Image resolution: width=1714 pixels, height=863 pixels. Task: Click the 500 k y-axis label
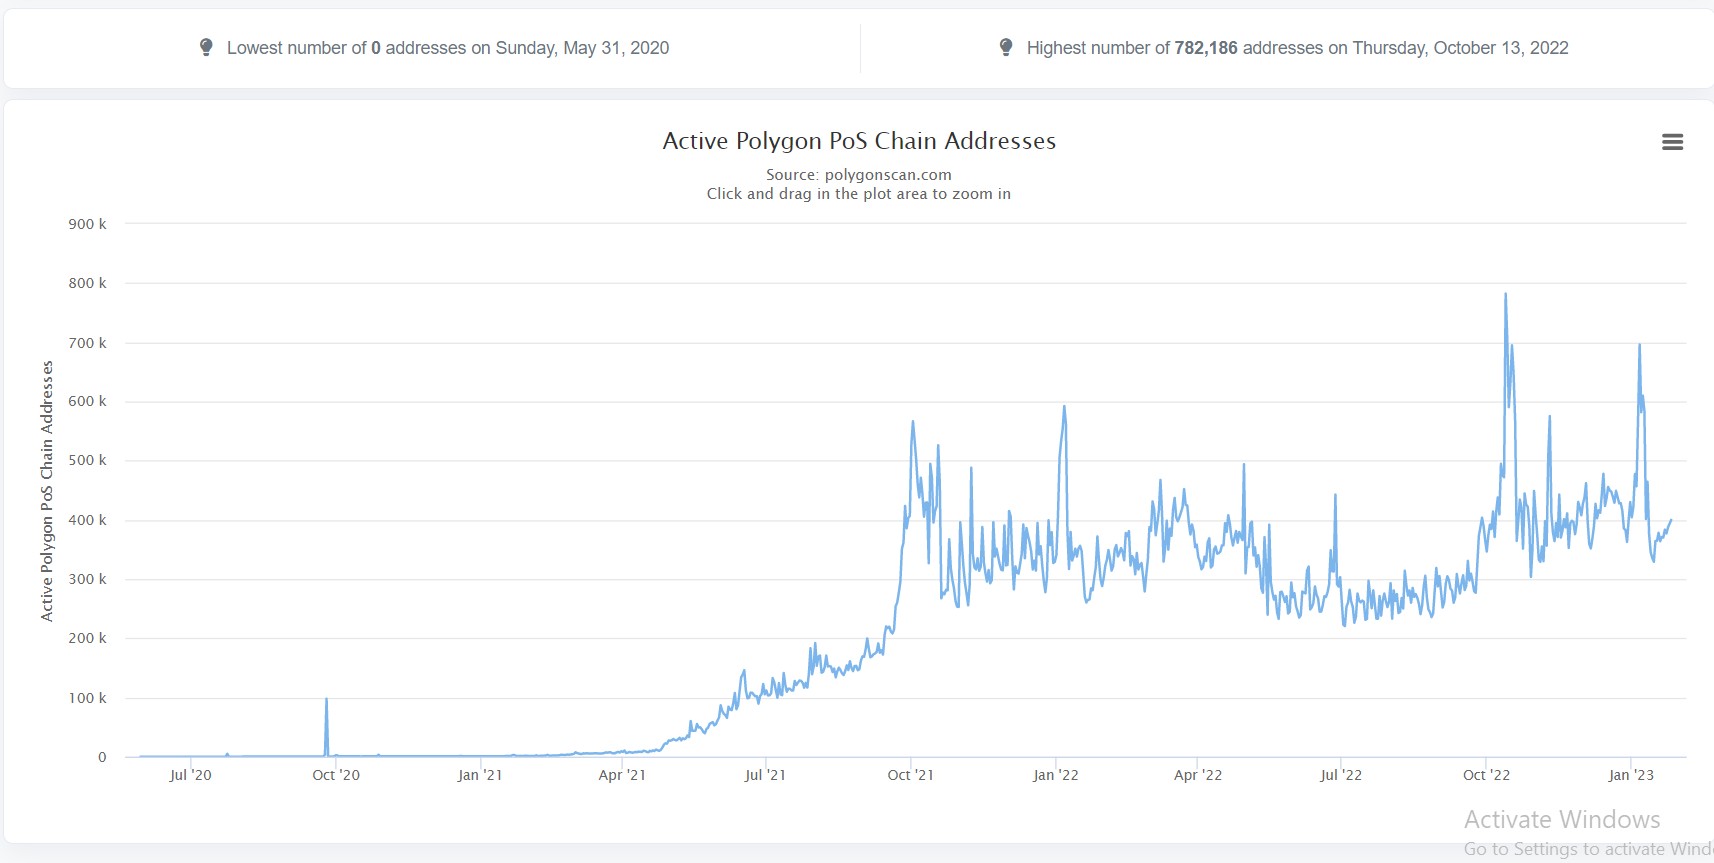pyautogui.click(x=87, y=461)
